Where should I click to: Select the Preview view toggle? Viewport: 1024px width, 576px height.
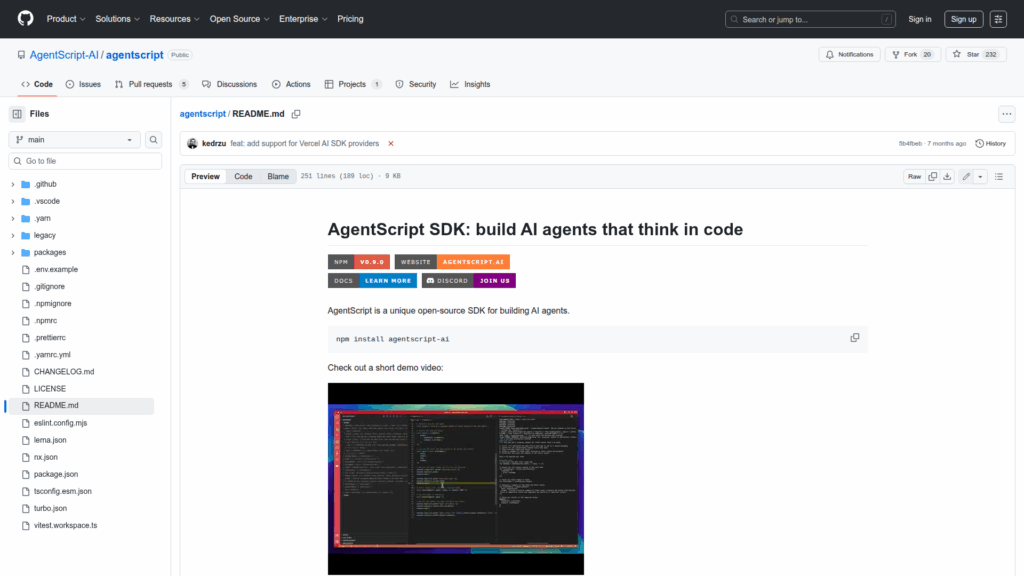pos(206,176)
